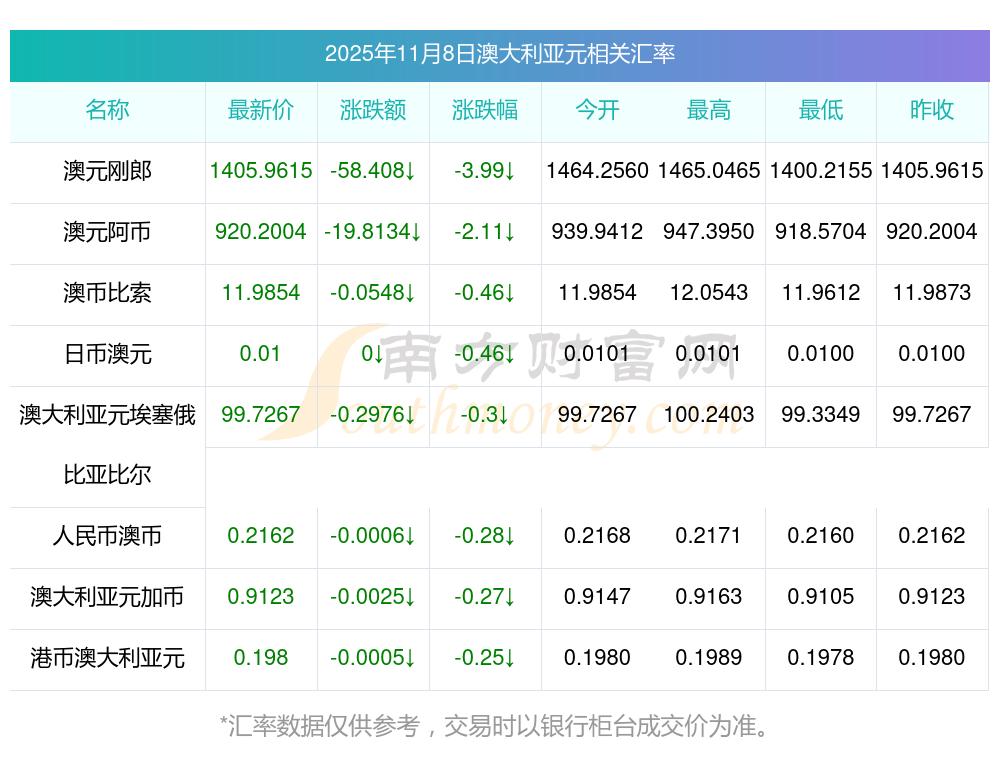Click latest price 11.9854 in green
Image resolution: width=1000 pixels, height=757 pixels.
[x=261, y=292]
